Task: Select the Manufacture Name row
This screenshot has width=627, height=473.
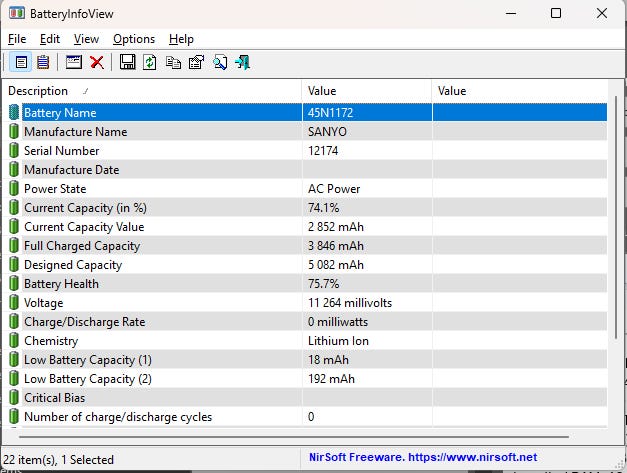Action: [x=75, y=132]
